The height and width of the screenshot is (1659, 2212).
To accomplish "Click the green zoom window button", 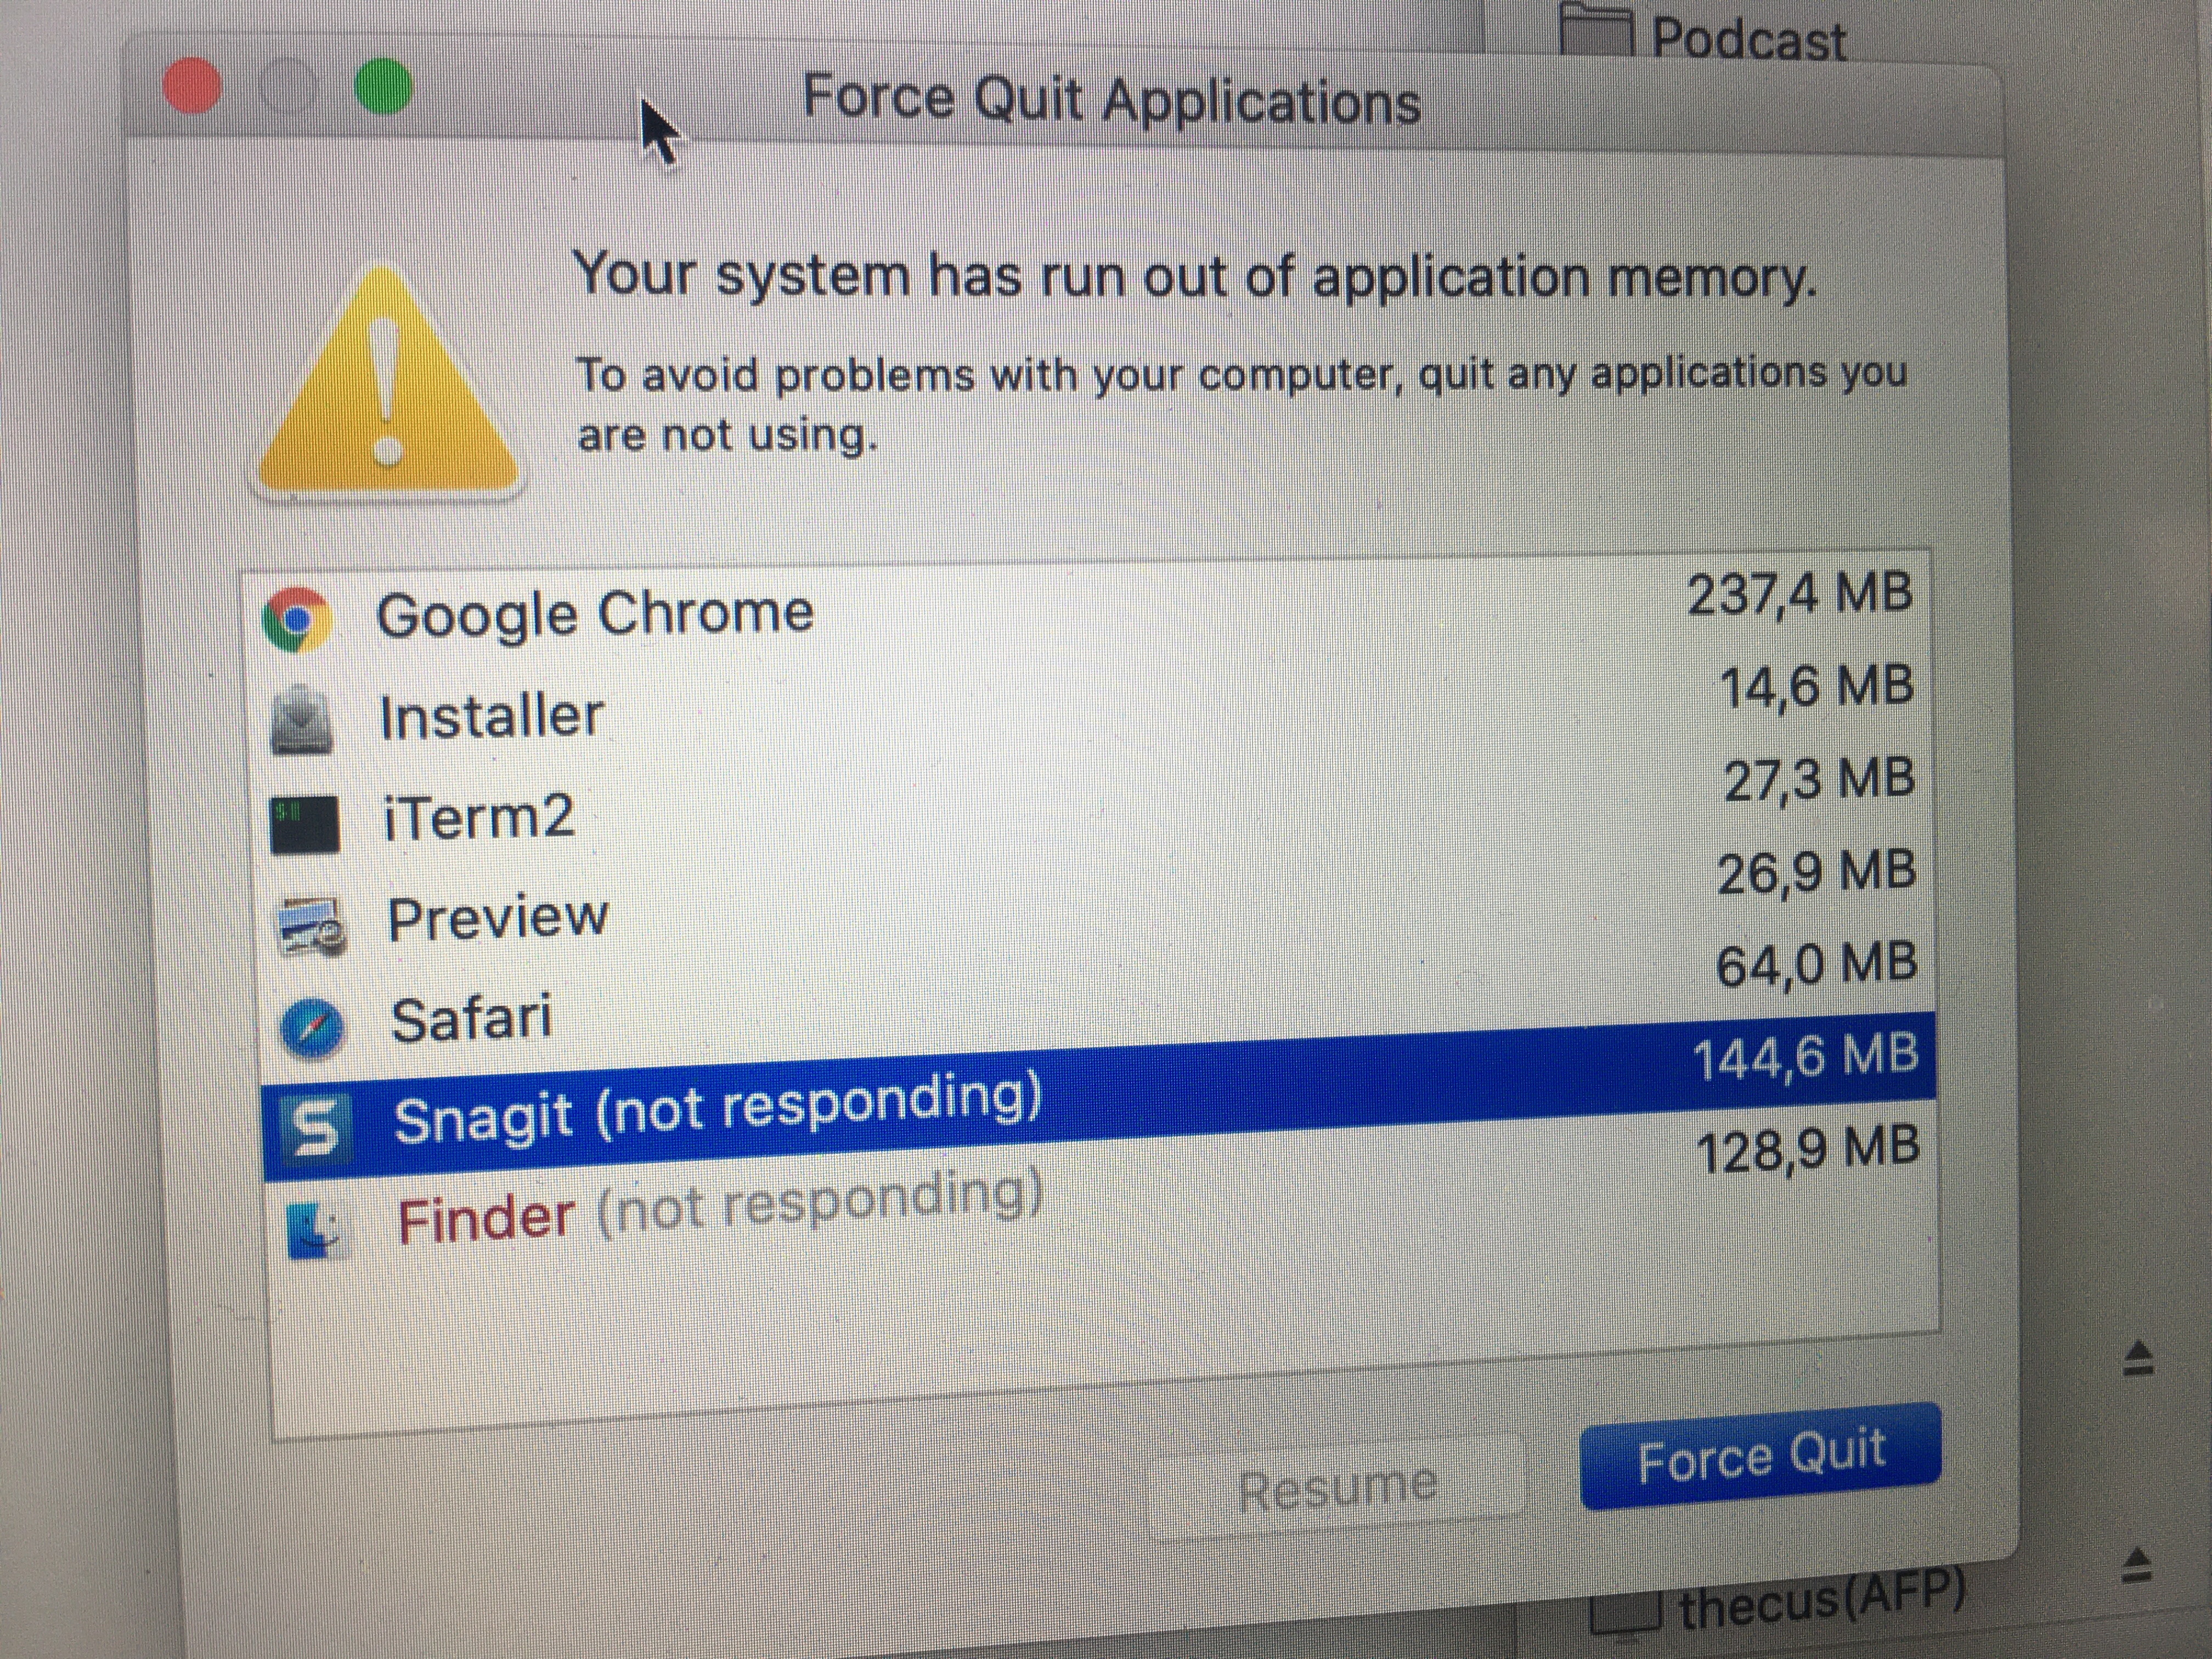I will [384, 87].
